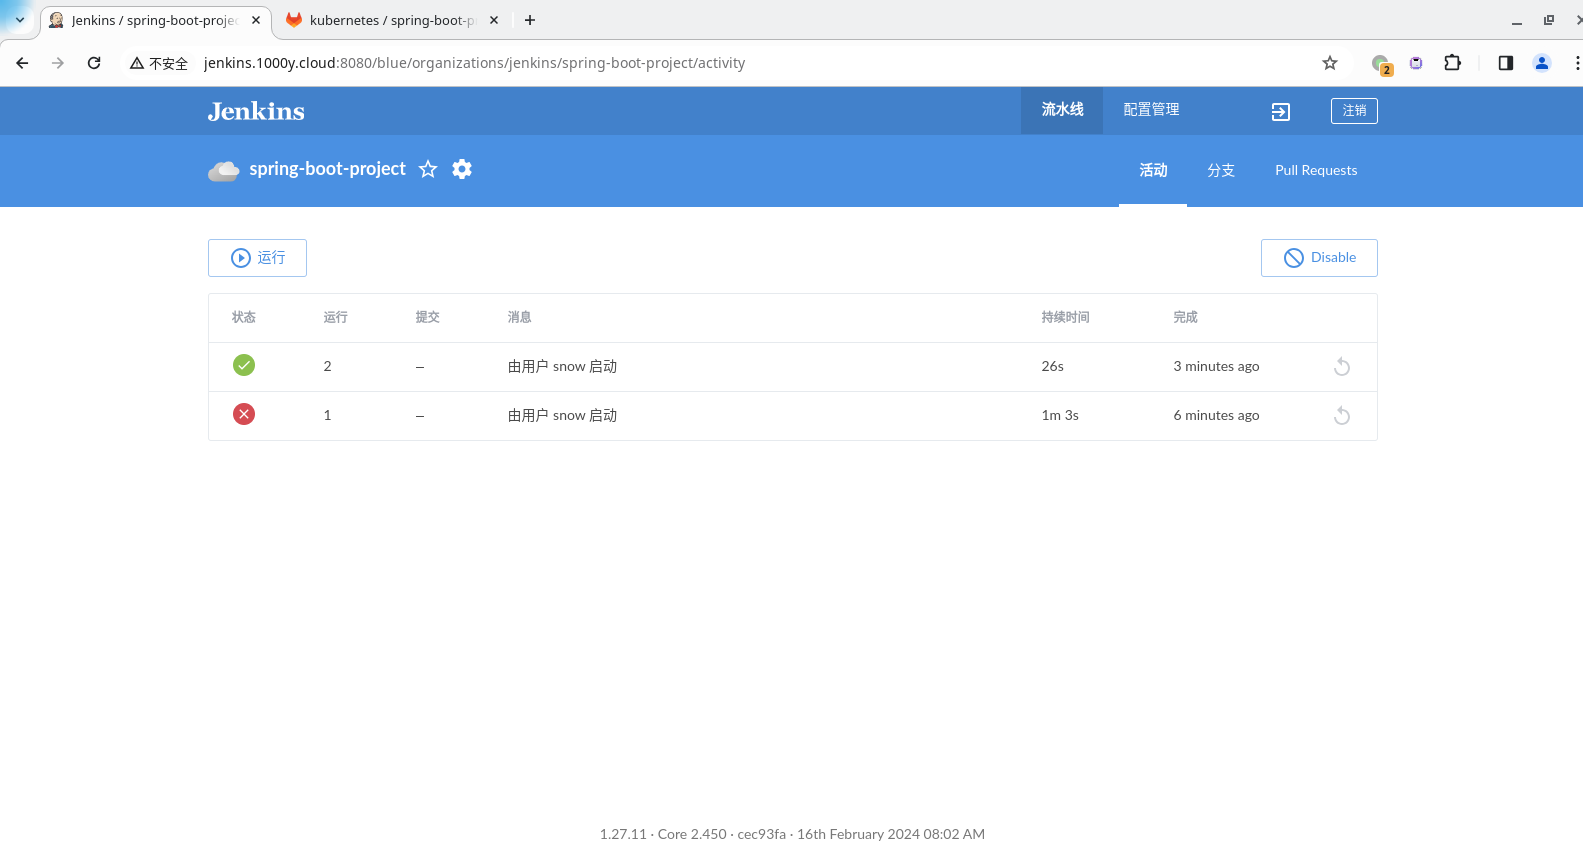1583x860 pixels.
Task: Click the 提交 column header
Action: [427, 317]
